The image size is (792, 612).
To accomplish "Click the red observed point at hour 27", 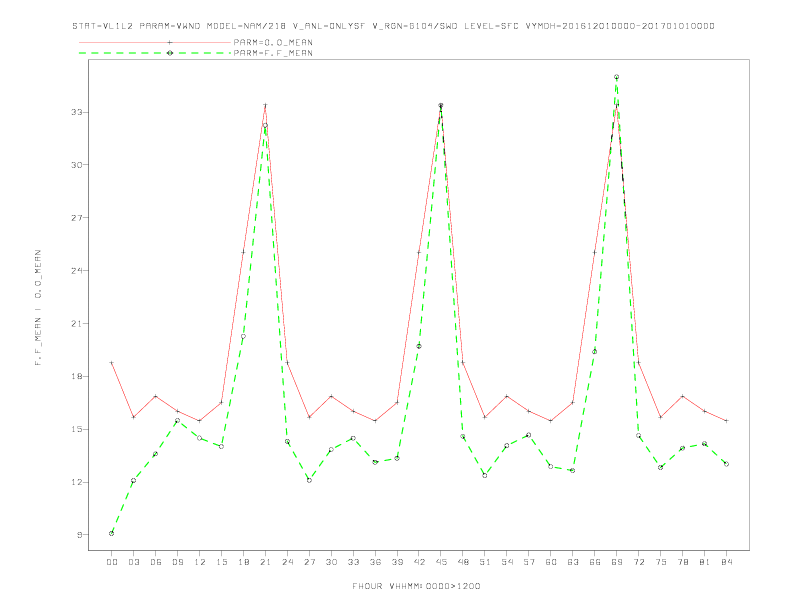I will [x=309, y=417].
